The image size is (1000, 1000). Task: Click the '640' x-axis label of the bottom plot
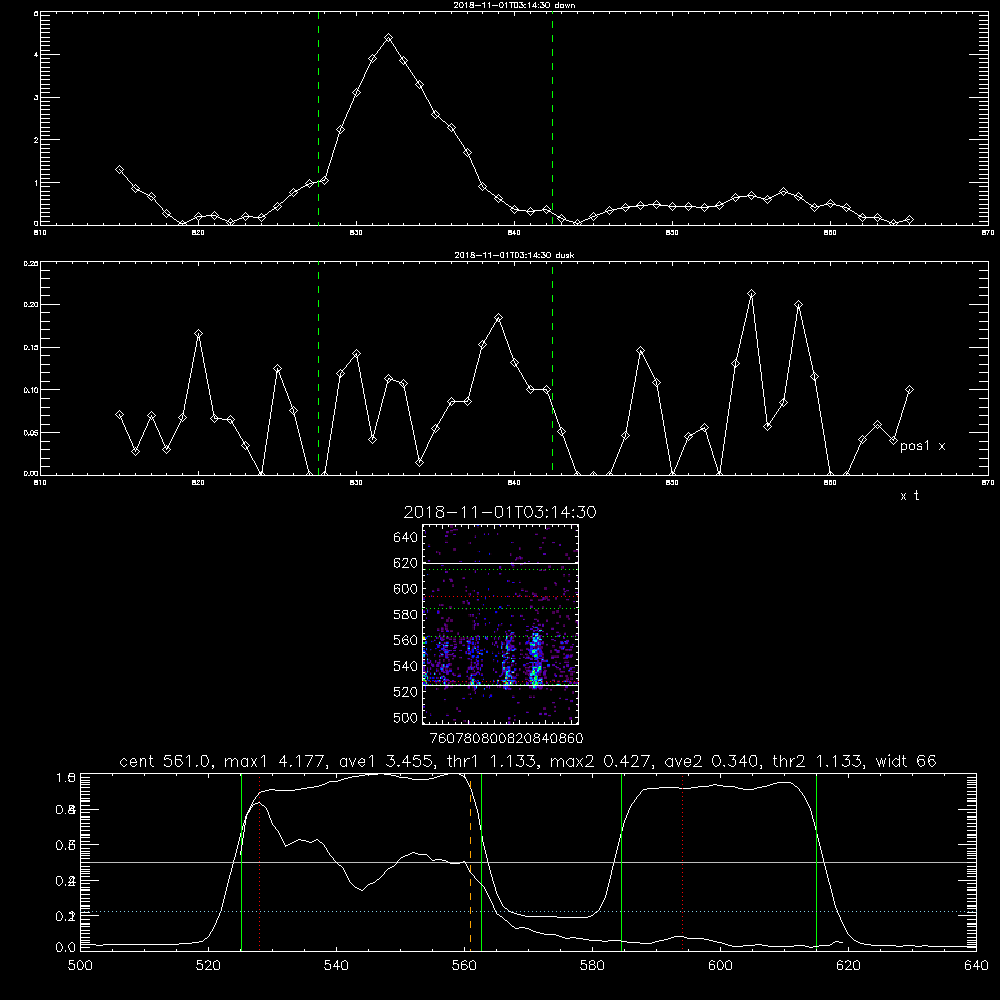point(976,965)
